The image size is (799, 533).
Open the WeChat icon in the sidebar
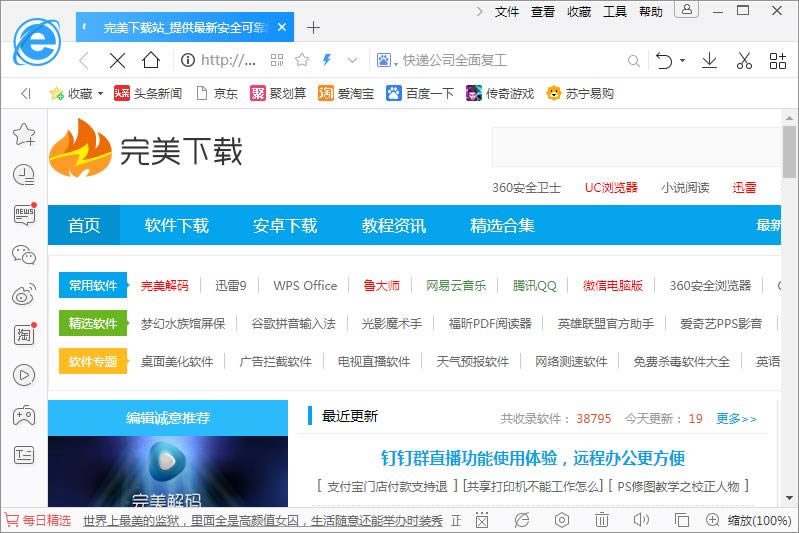(x=24, y=255)
